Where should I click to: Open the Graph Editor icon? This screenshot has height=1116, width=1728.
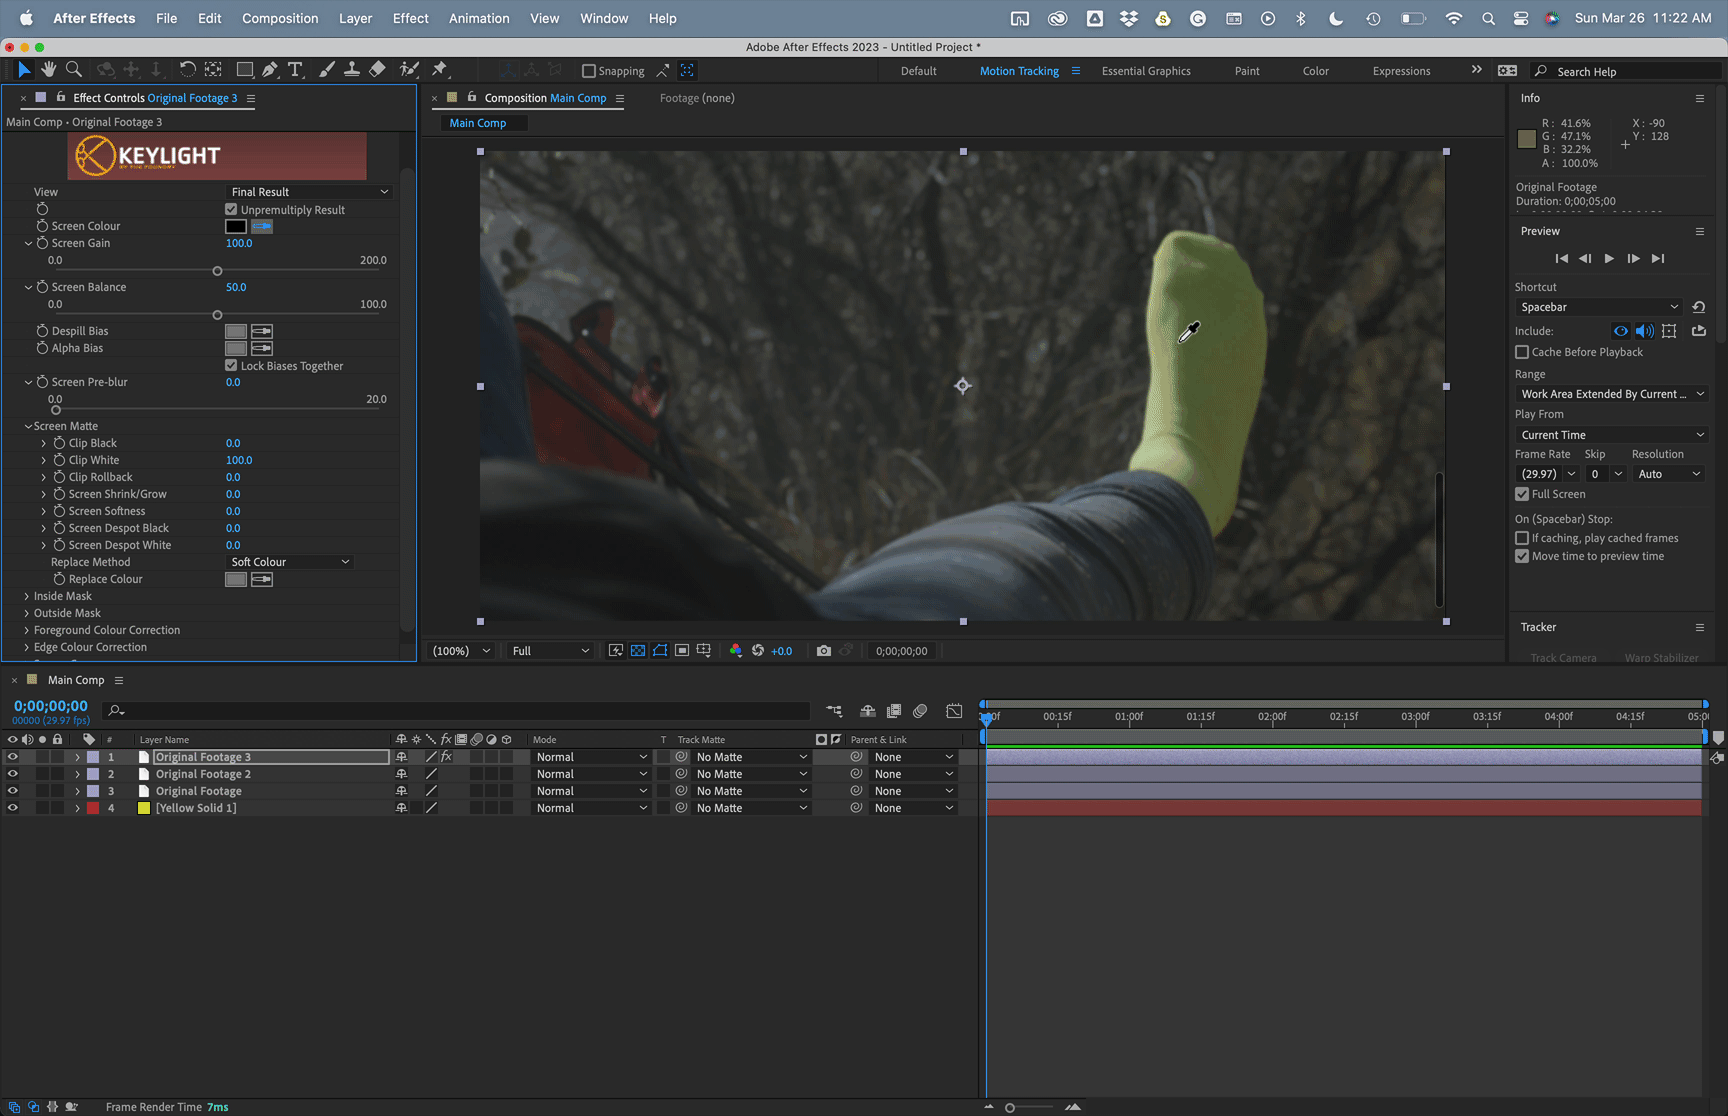tap(954, 711)
